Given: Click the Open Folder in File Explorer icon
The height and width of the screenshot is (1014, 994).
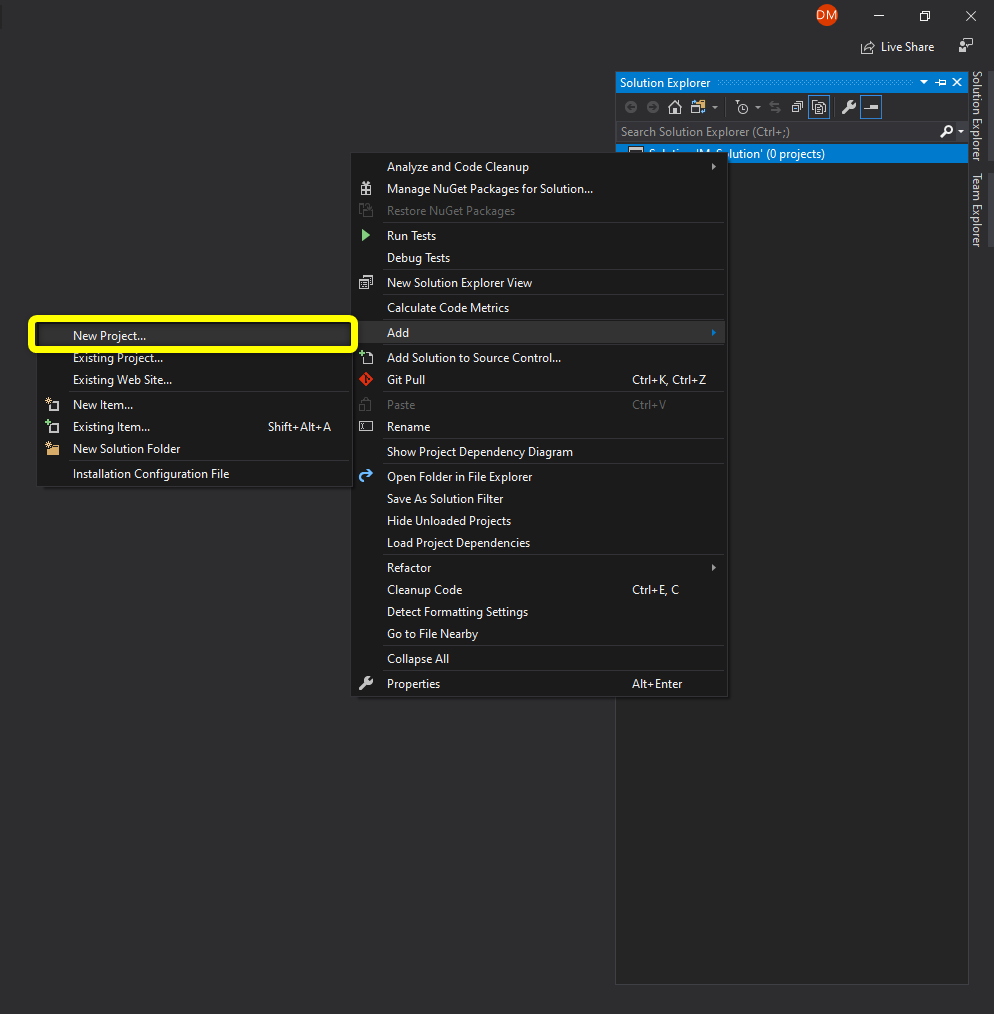Looking at the screenshot, I should 366,476.
